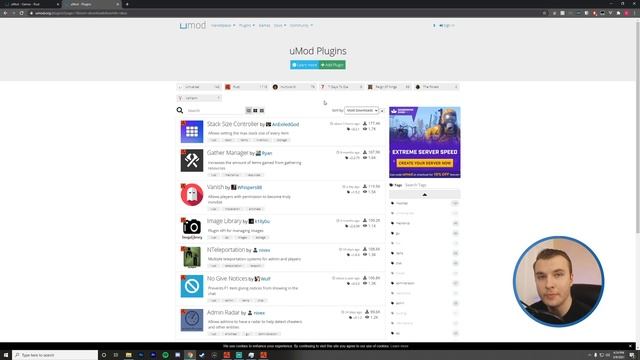Open Gather Manager plugin title
The image size is (640, 360).
coord(227,153)
